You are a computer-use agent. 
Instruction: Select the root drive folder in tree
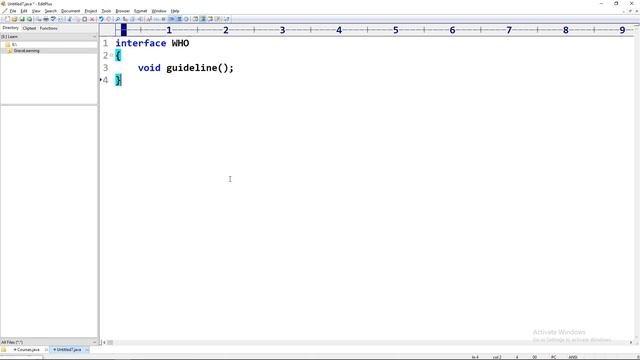click(x=11, y=44)
